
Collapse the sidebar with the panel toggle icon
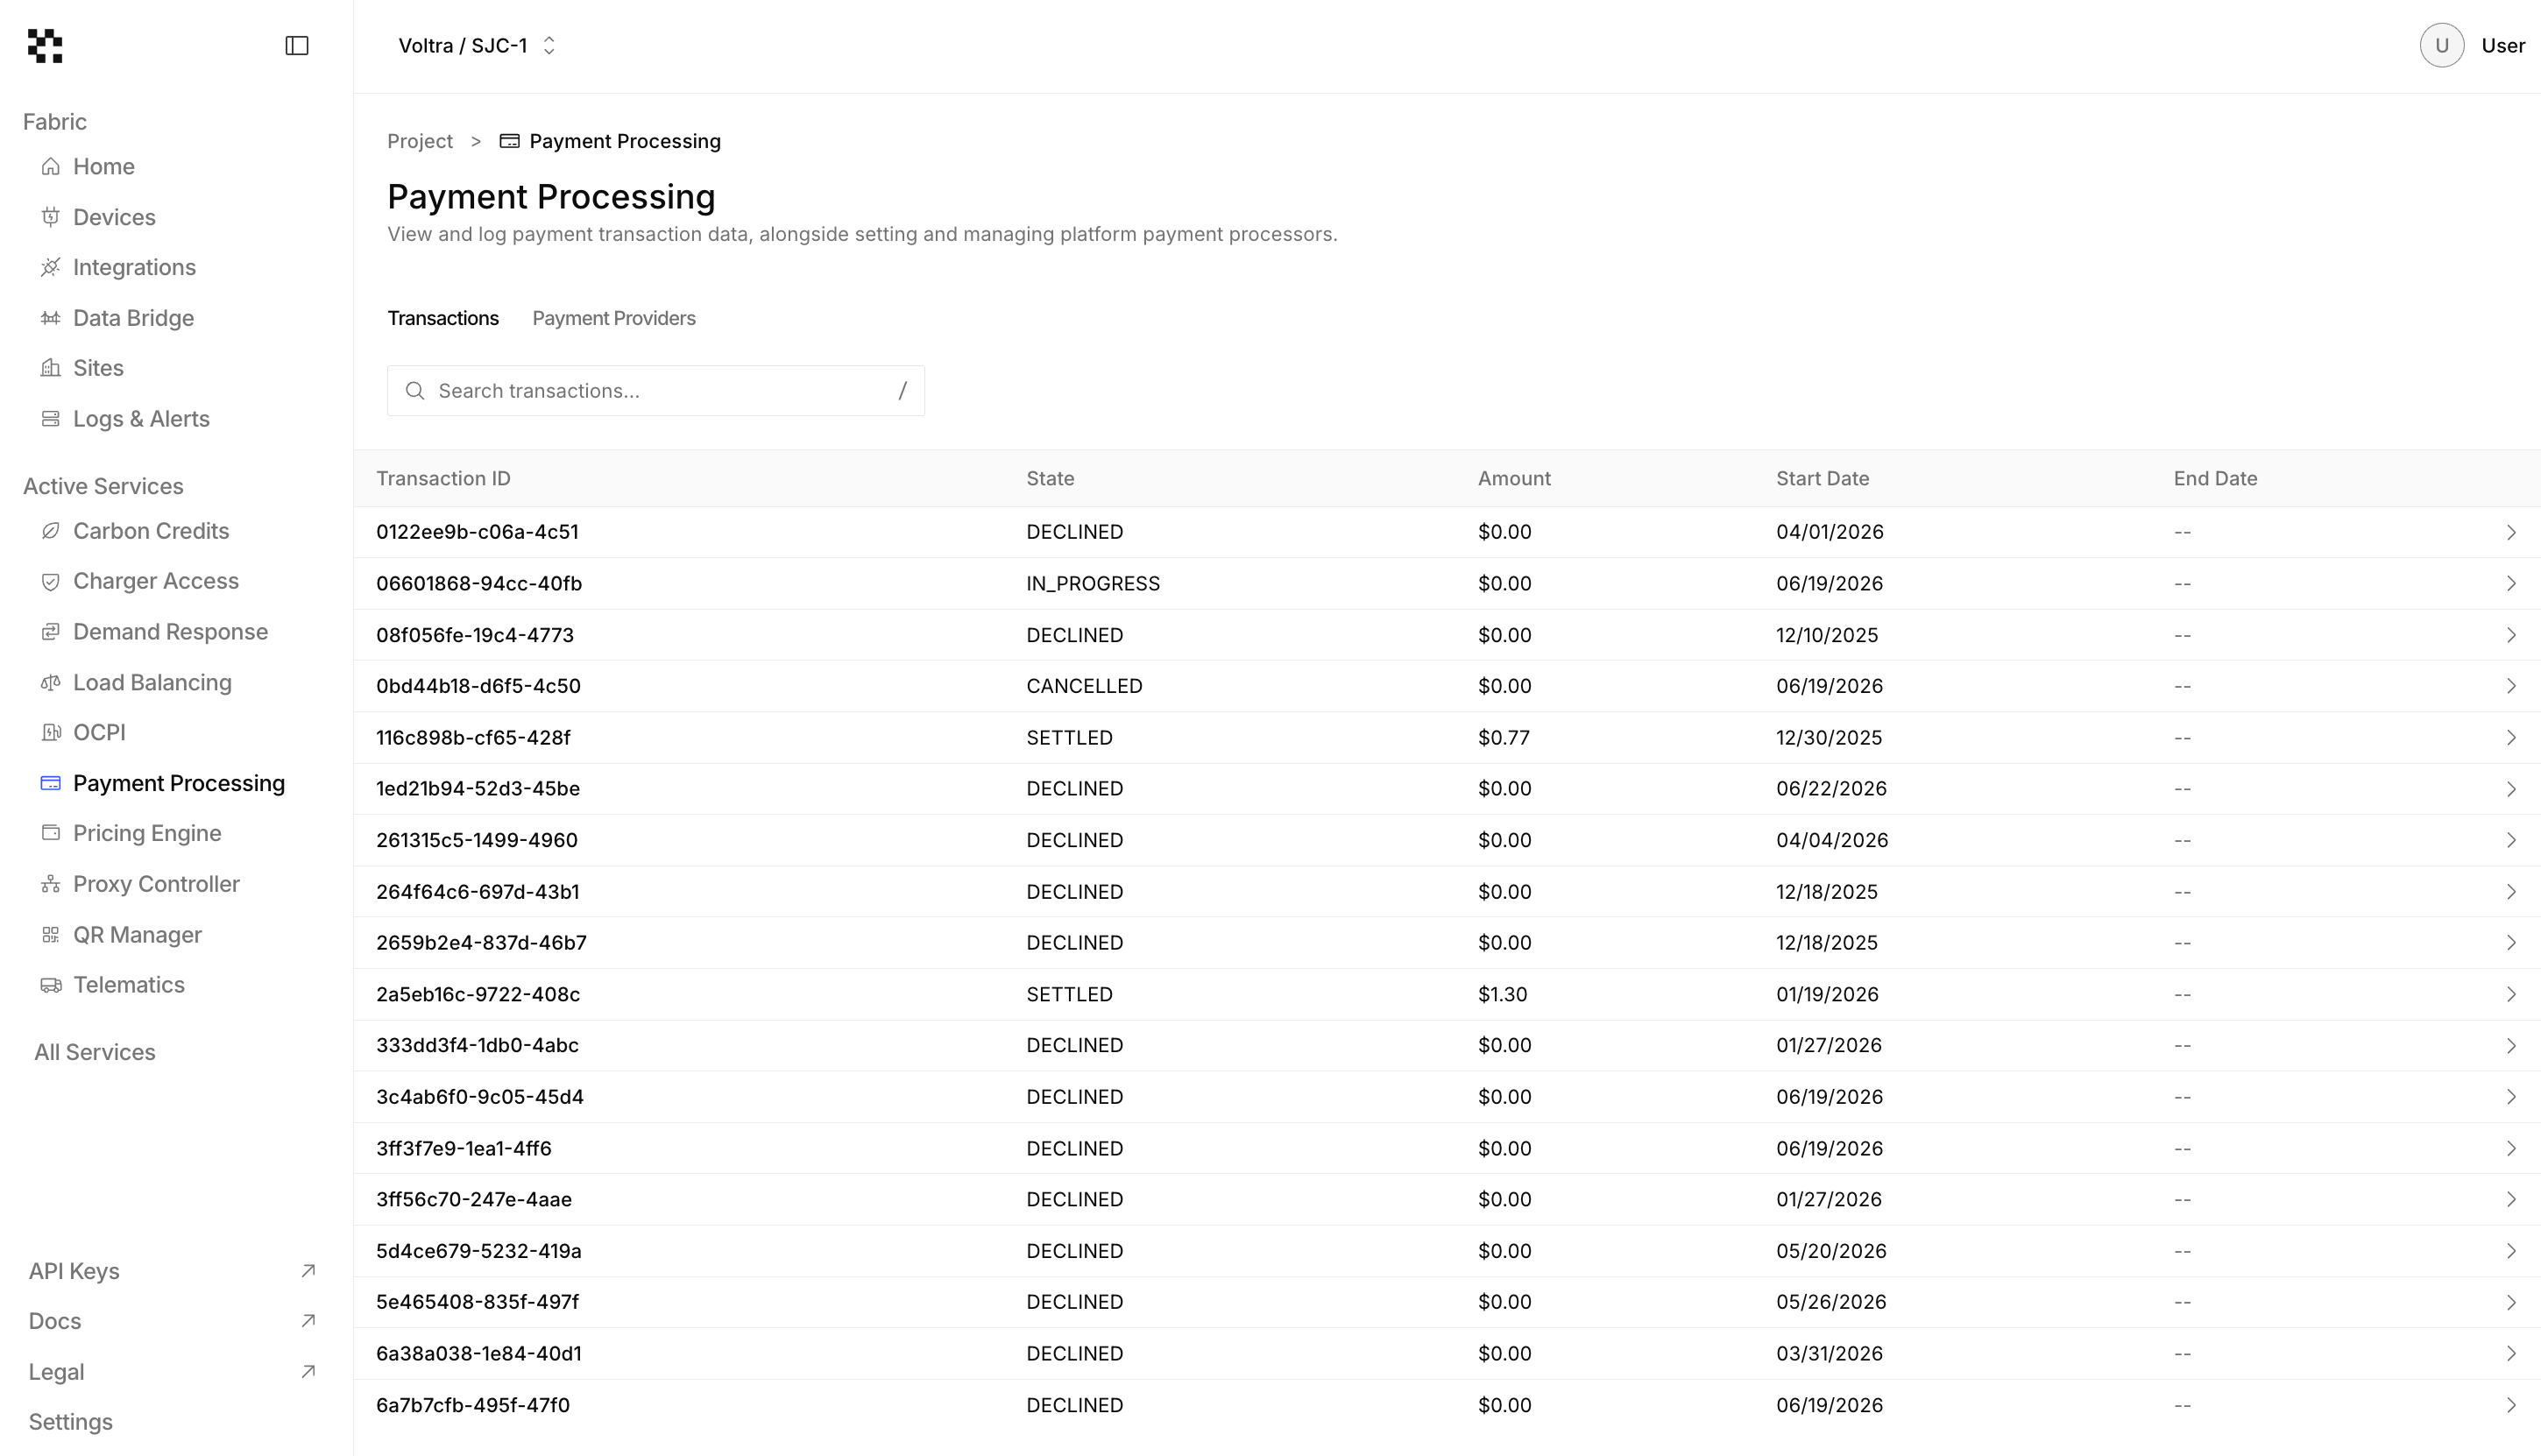[297, 46]
